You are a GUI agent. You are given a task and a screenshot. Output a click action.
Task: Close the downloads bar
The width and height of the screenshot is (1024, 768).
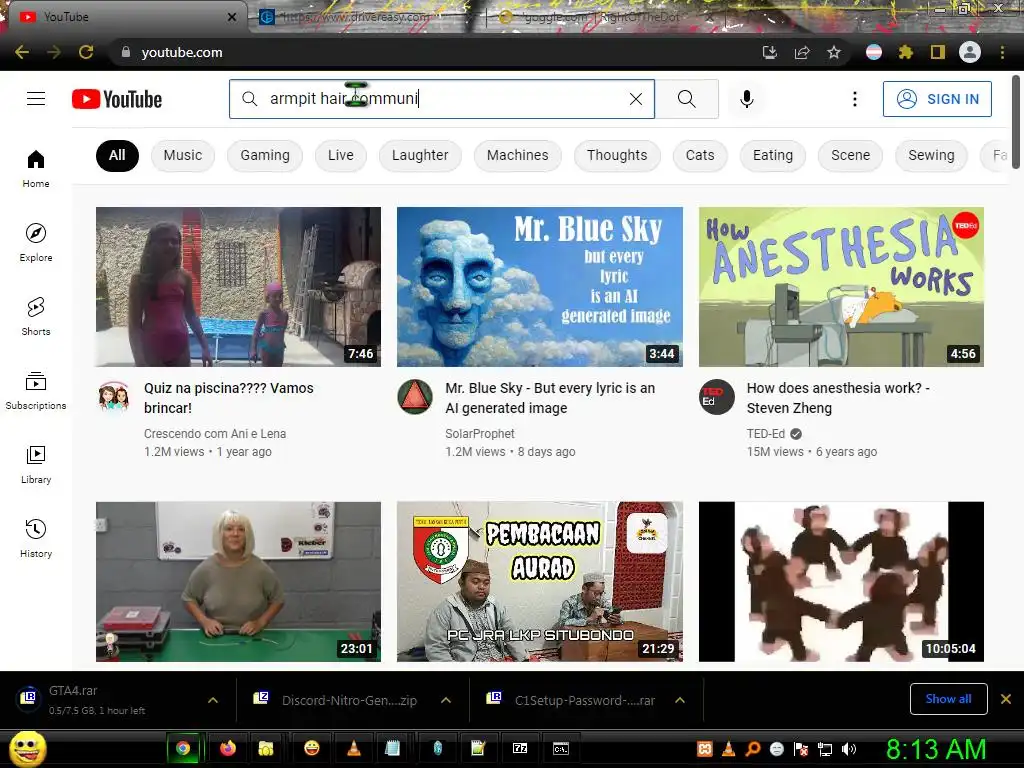(x=1006, y=699)
